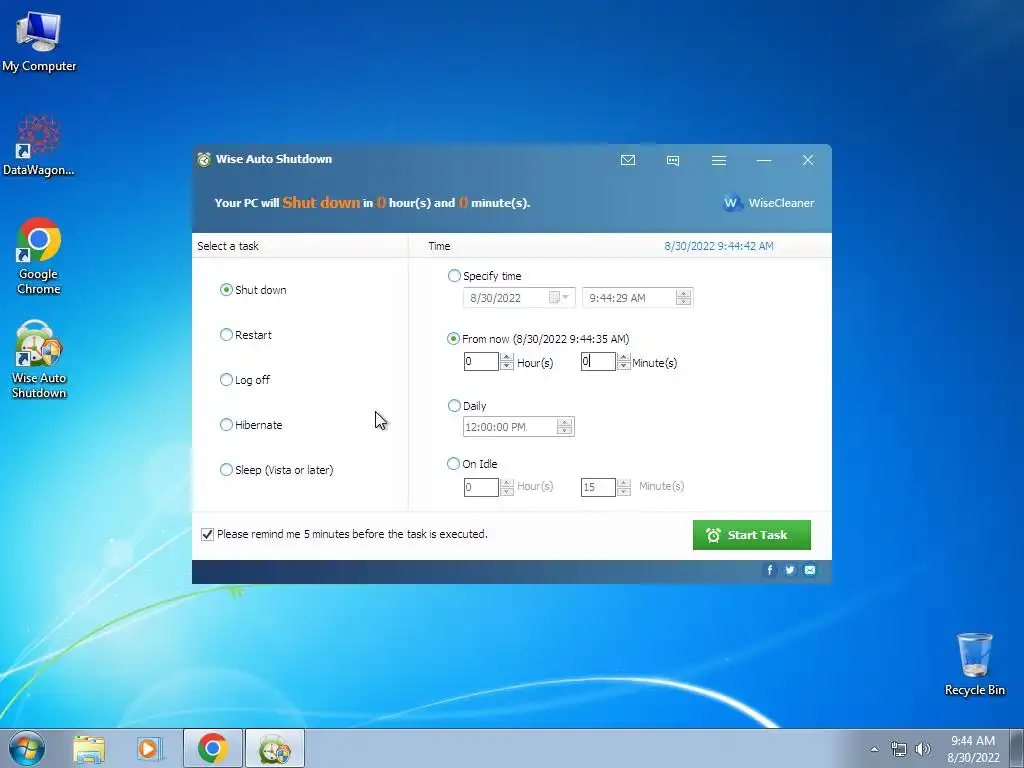The height and width of the screenshot is (768, 1024).
Task: Click the current time 8/30/2022 9:44:42 AM text
Action: 718,246
